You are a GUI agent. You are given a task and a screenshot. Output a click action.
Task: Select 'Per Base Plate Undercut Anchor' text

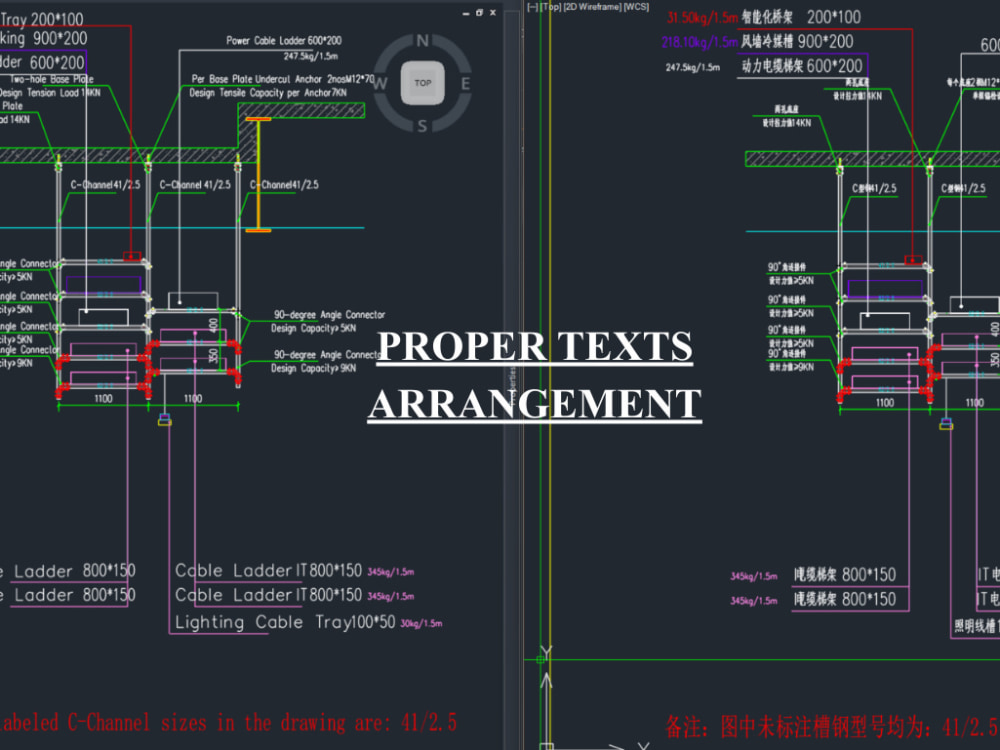pos(256,79)
